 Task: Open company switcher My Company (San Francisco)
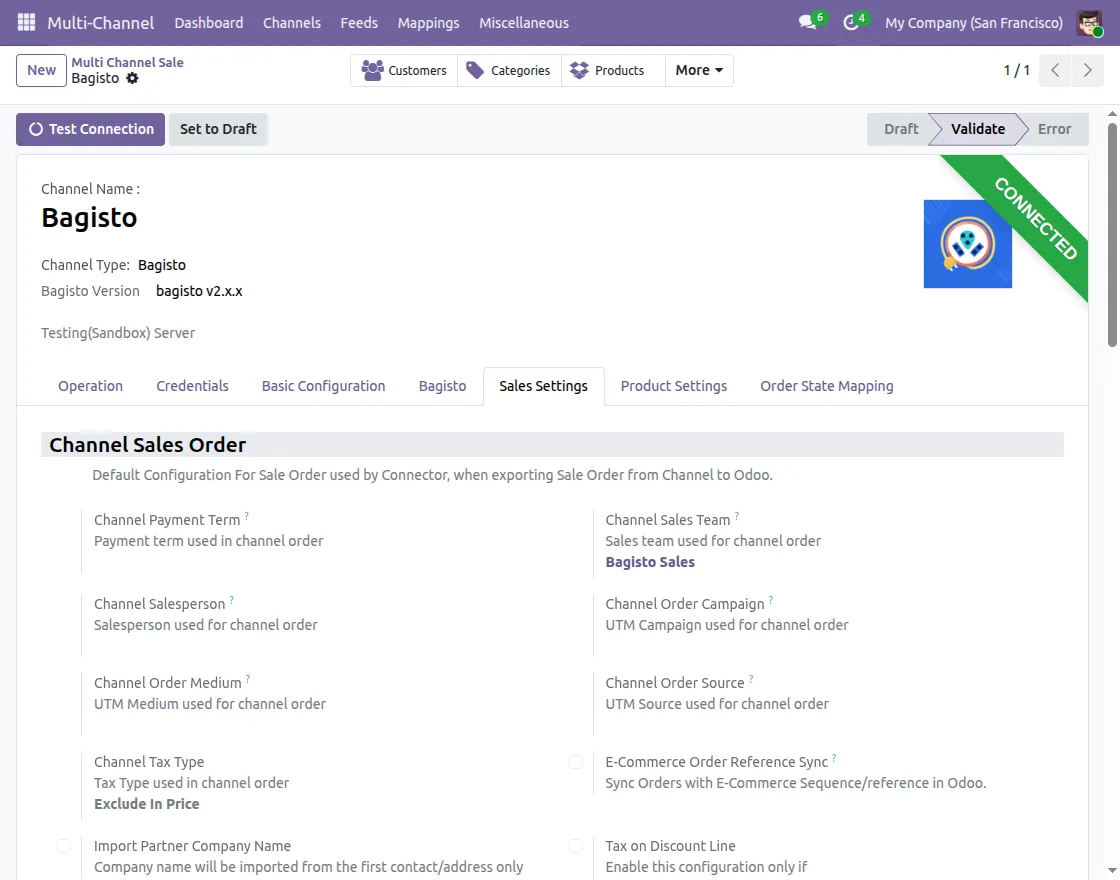click(974, 23)
